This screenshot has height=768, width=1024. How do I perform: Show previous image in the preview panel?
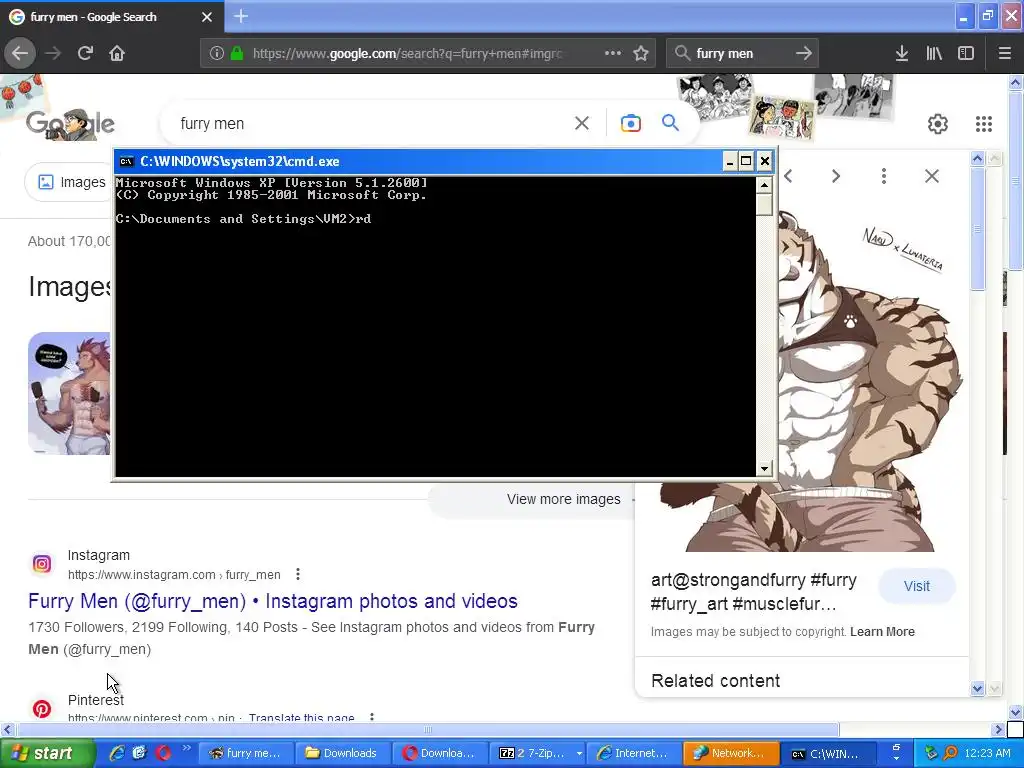[x=789, y=176]
